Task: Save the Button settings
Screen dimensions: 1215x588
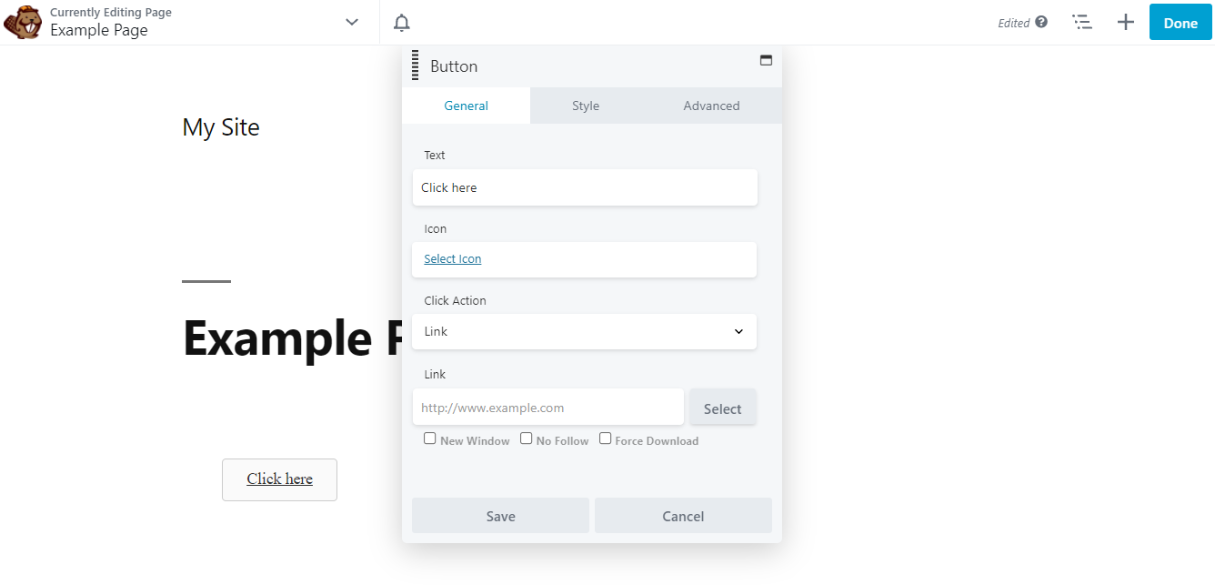Action: (x=500, y=515)
